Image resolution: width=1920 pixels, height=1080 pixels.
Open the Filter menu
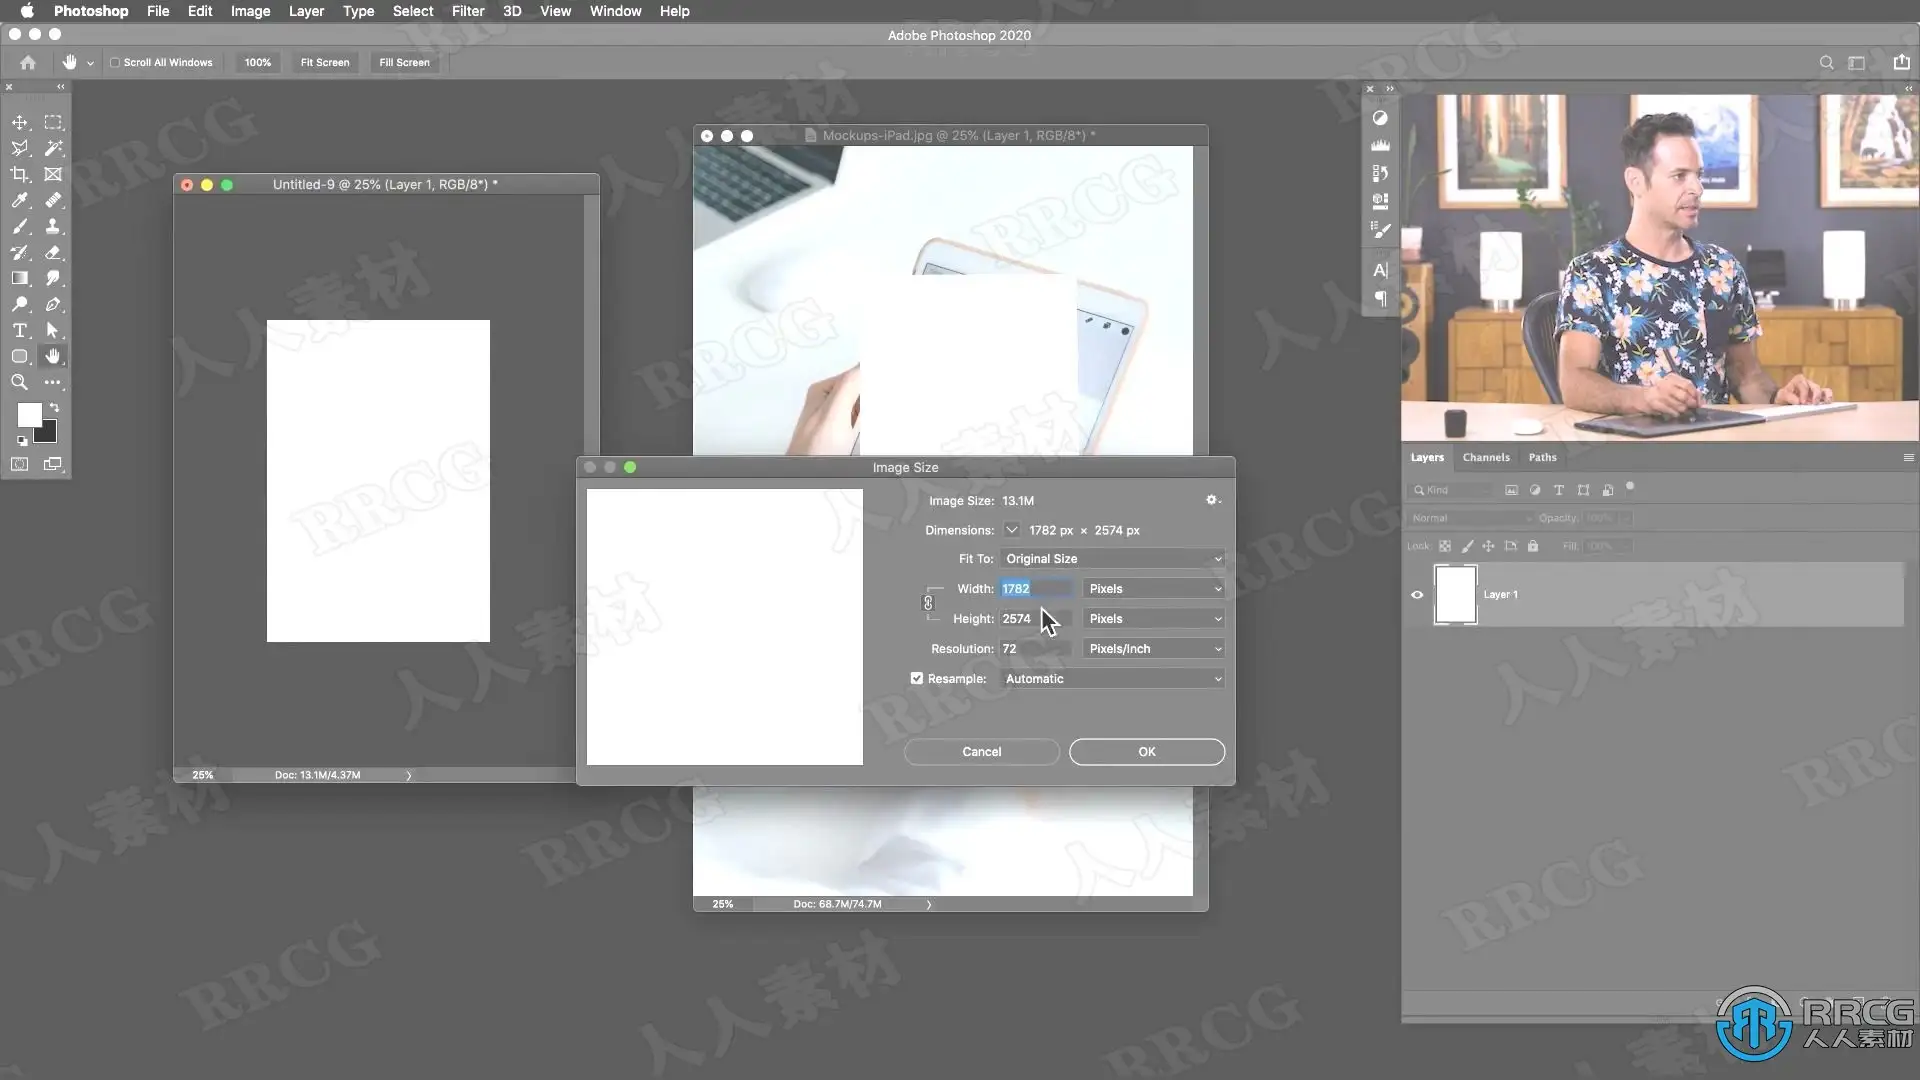coord(467,11)
